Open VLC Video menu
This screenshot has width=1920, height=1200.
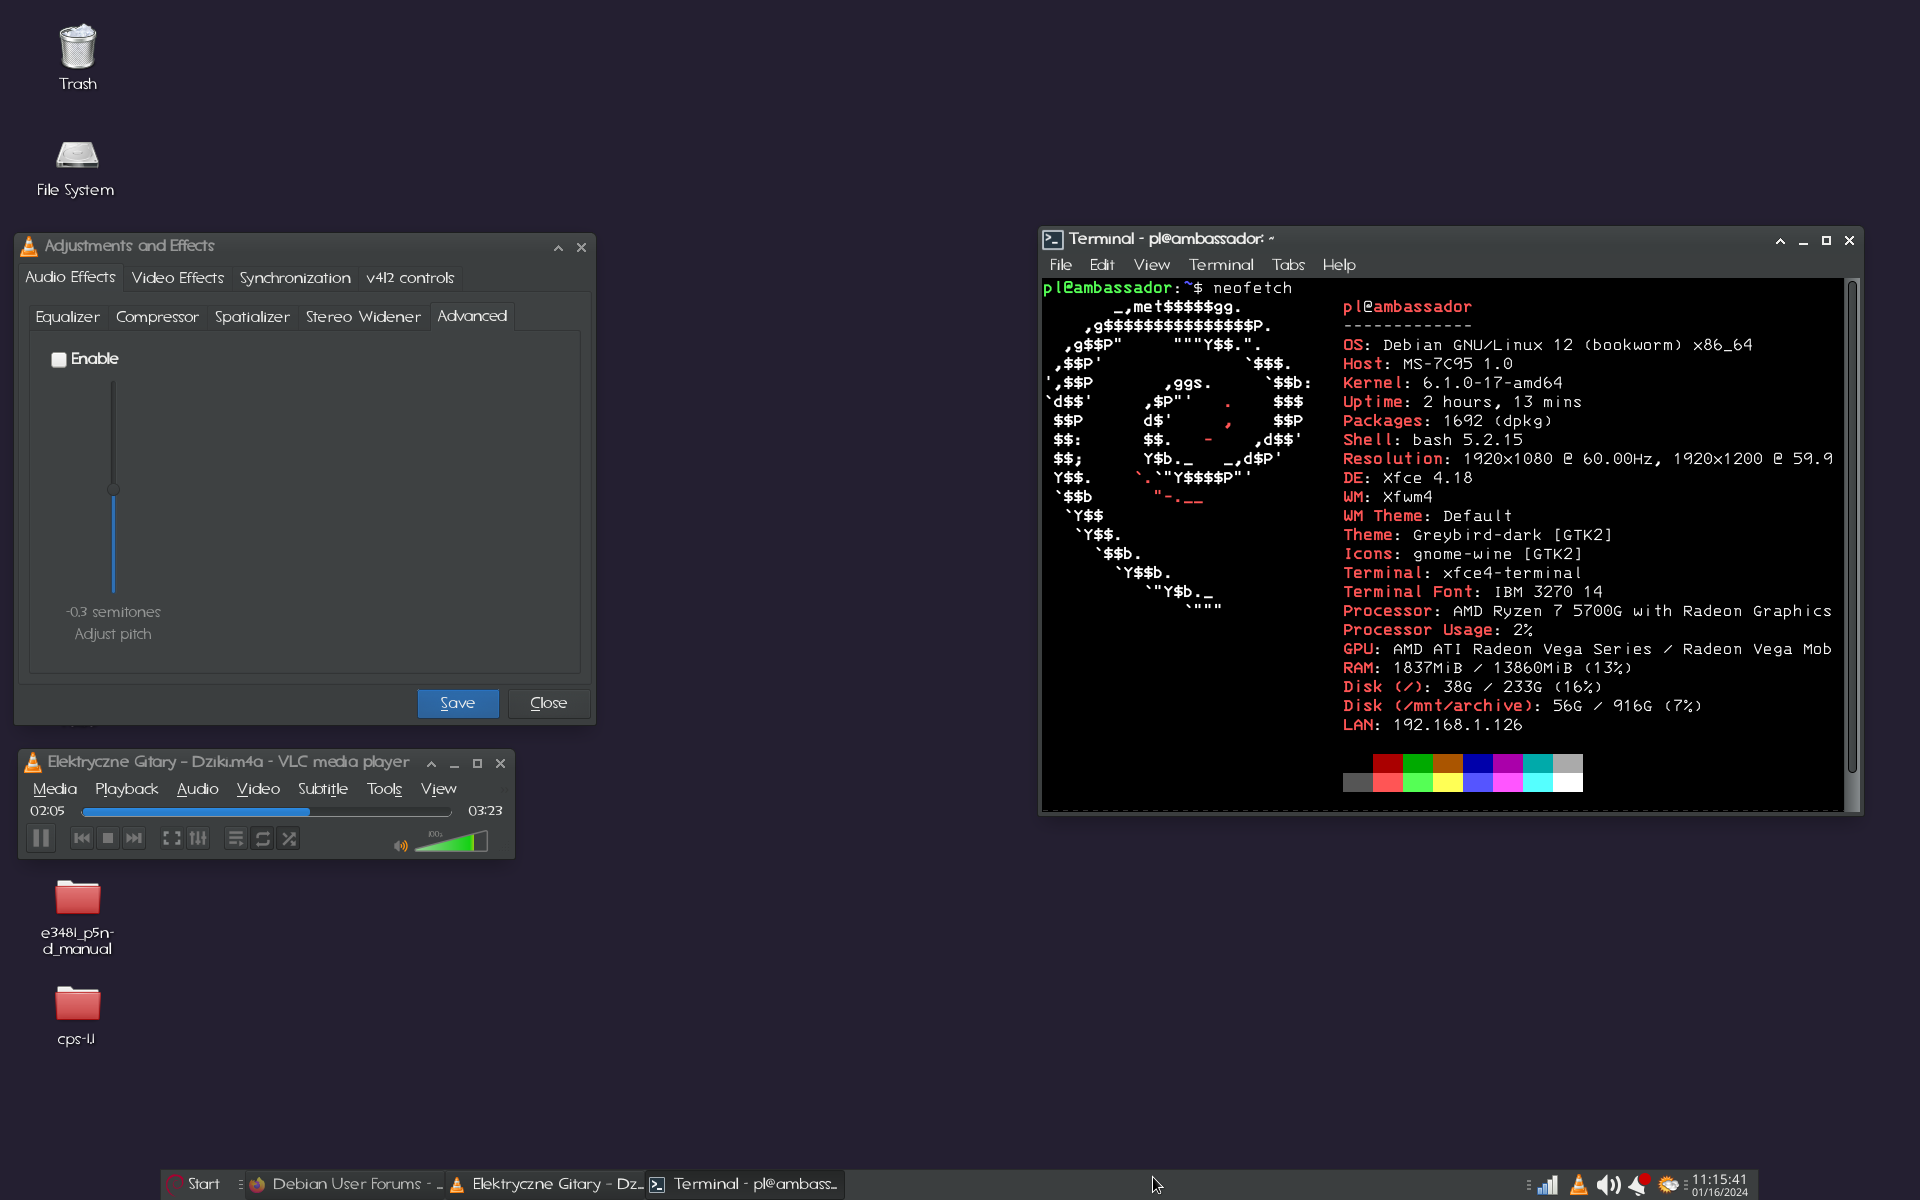[258, 789]
